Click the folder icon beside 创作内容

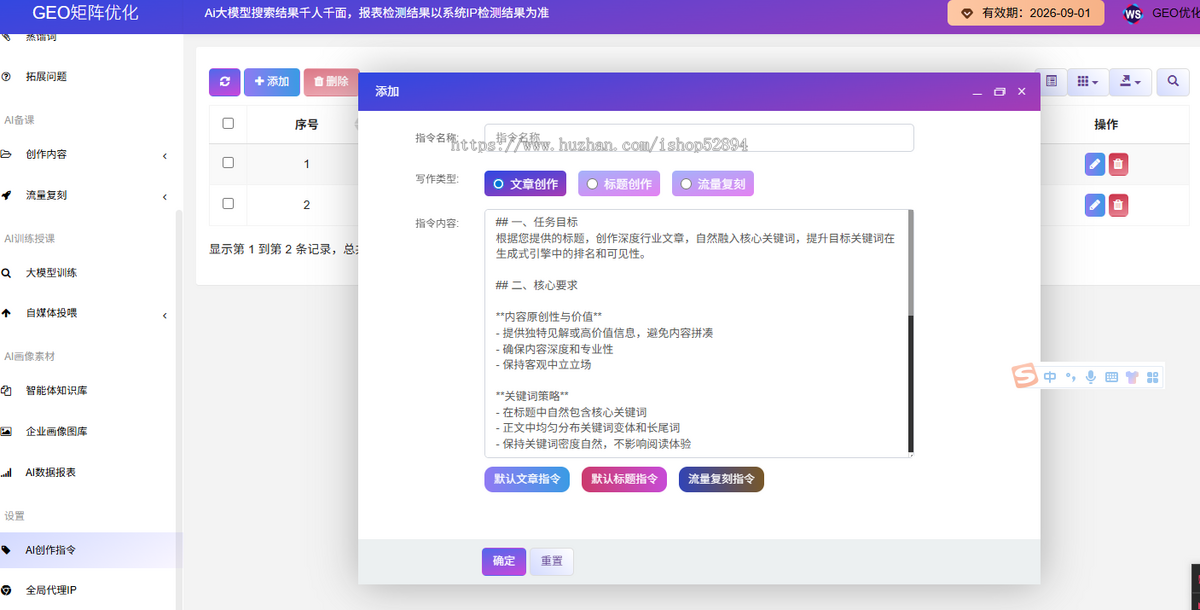[x=6, y=154]
